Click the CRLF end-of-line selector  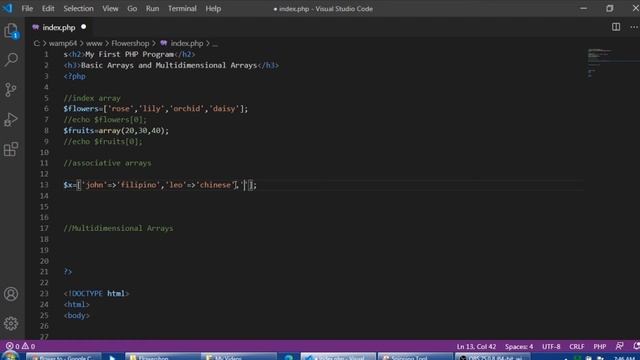click(577, 347)
